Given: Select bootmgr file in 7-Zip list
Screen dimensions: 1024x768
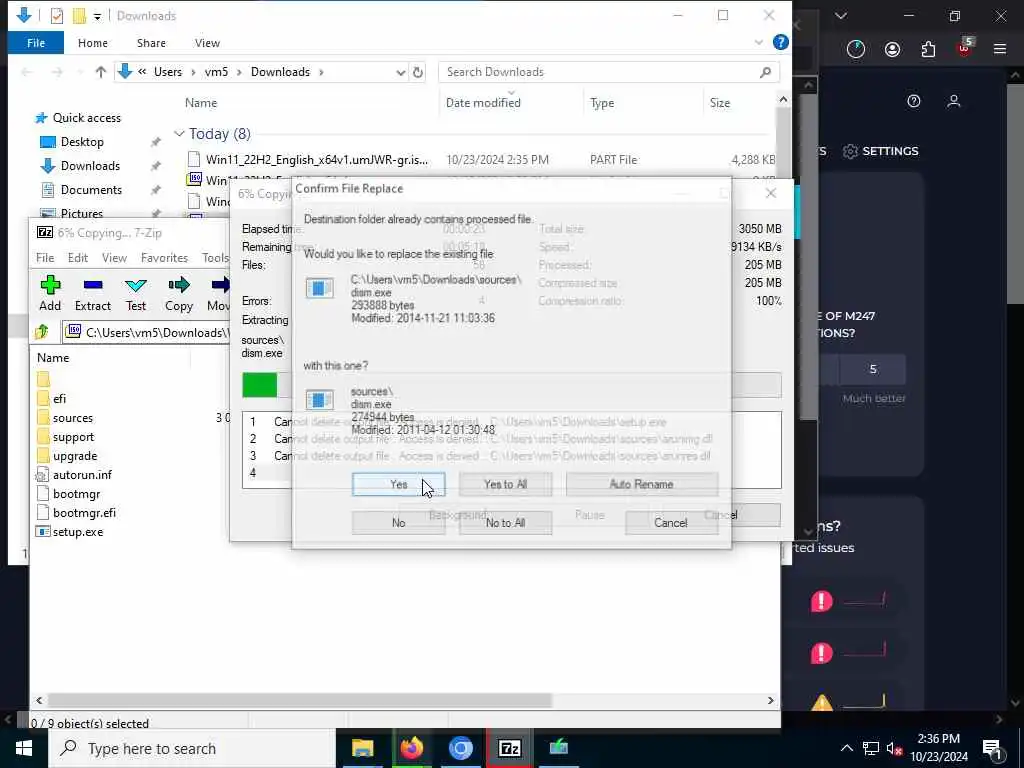Looking at the screenshot, I should [76, 494].
